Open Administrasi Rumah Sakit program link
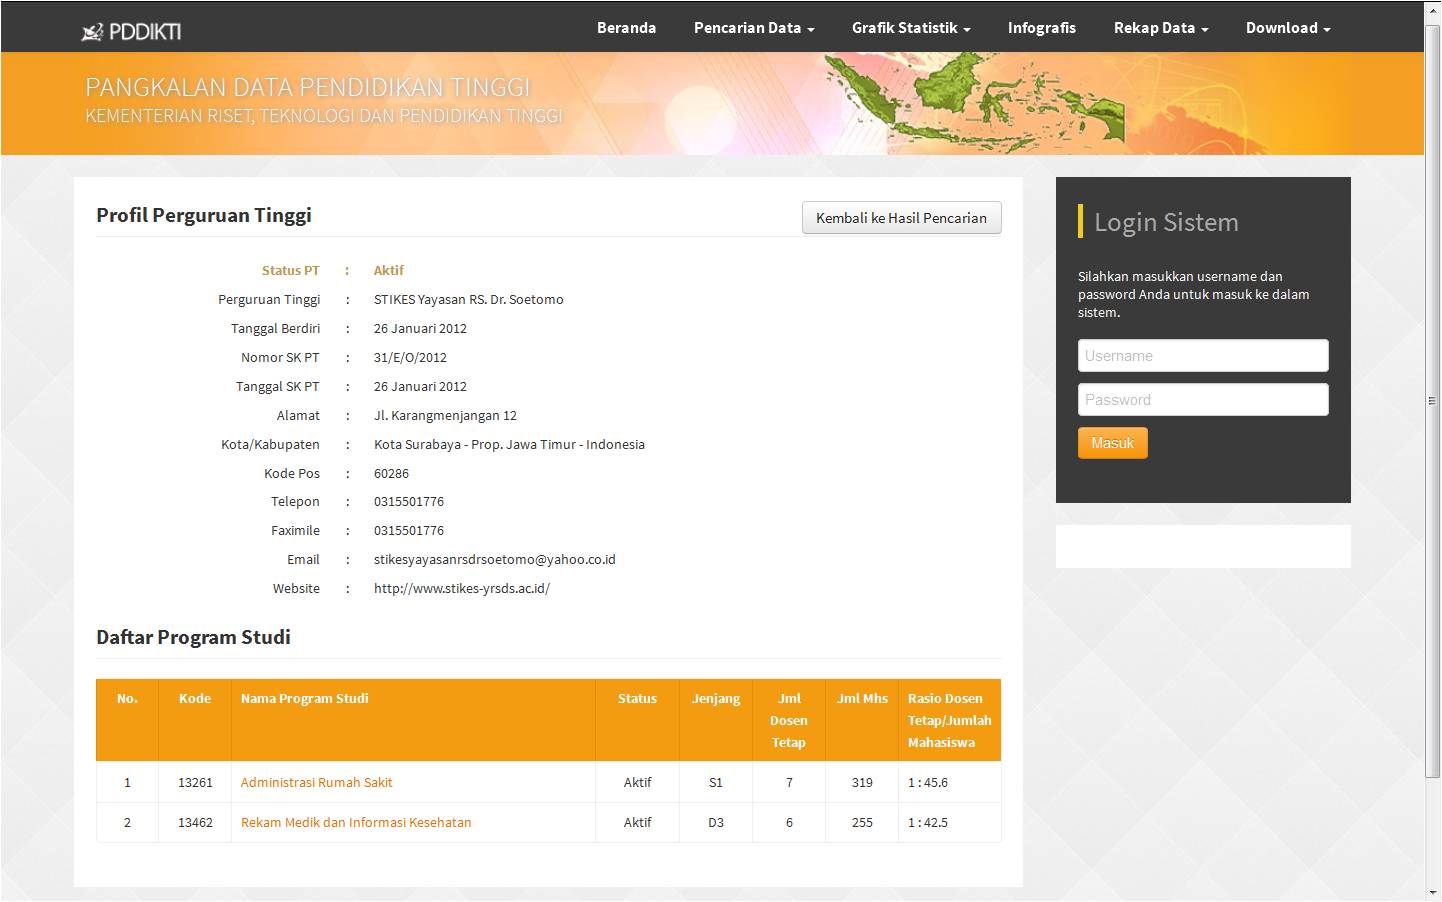The height and width of the screenshot is (902, 1442). [x=316, y=783]
